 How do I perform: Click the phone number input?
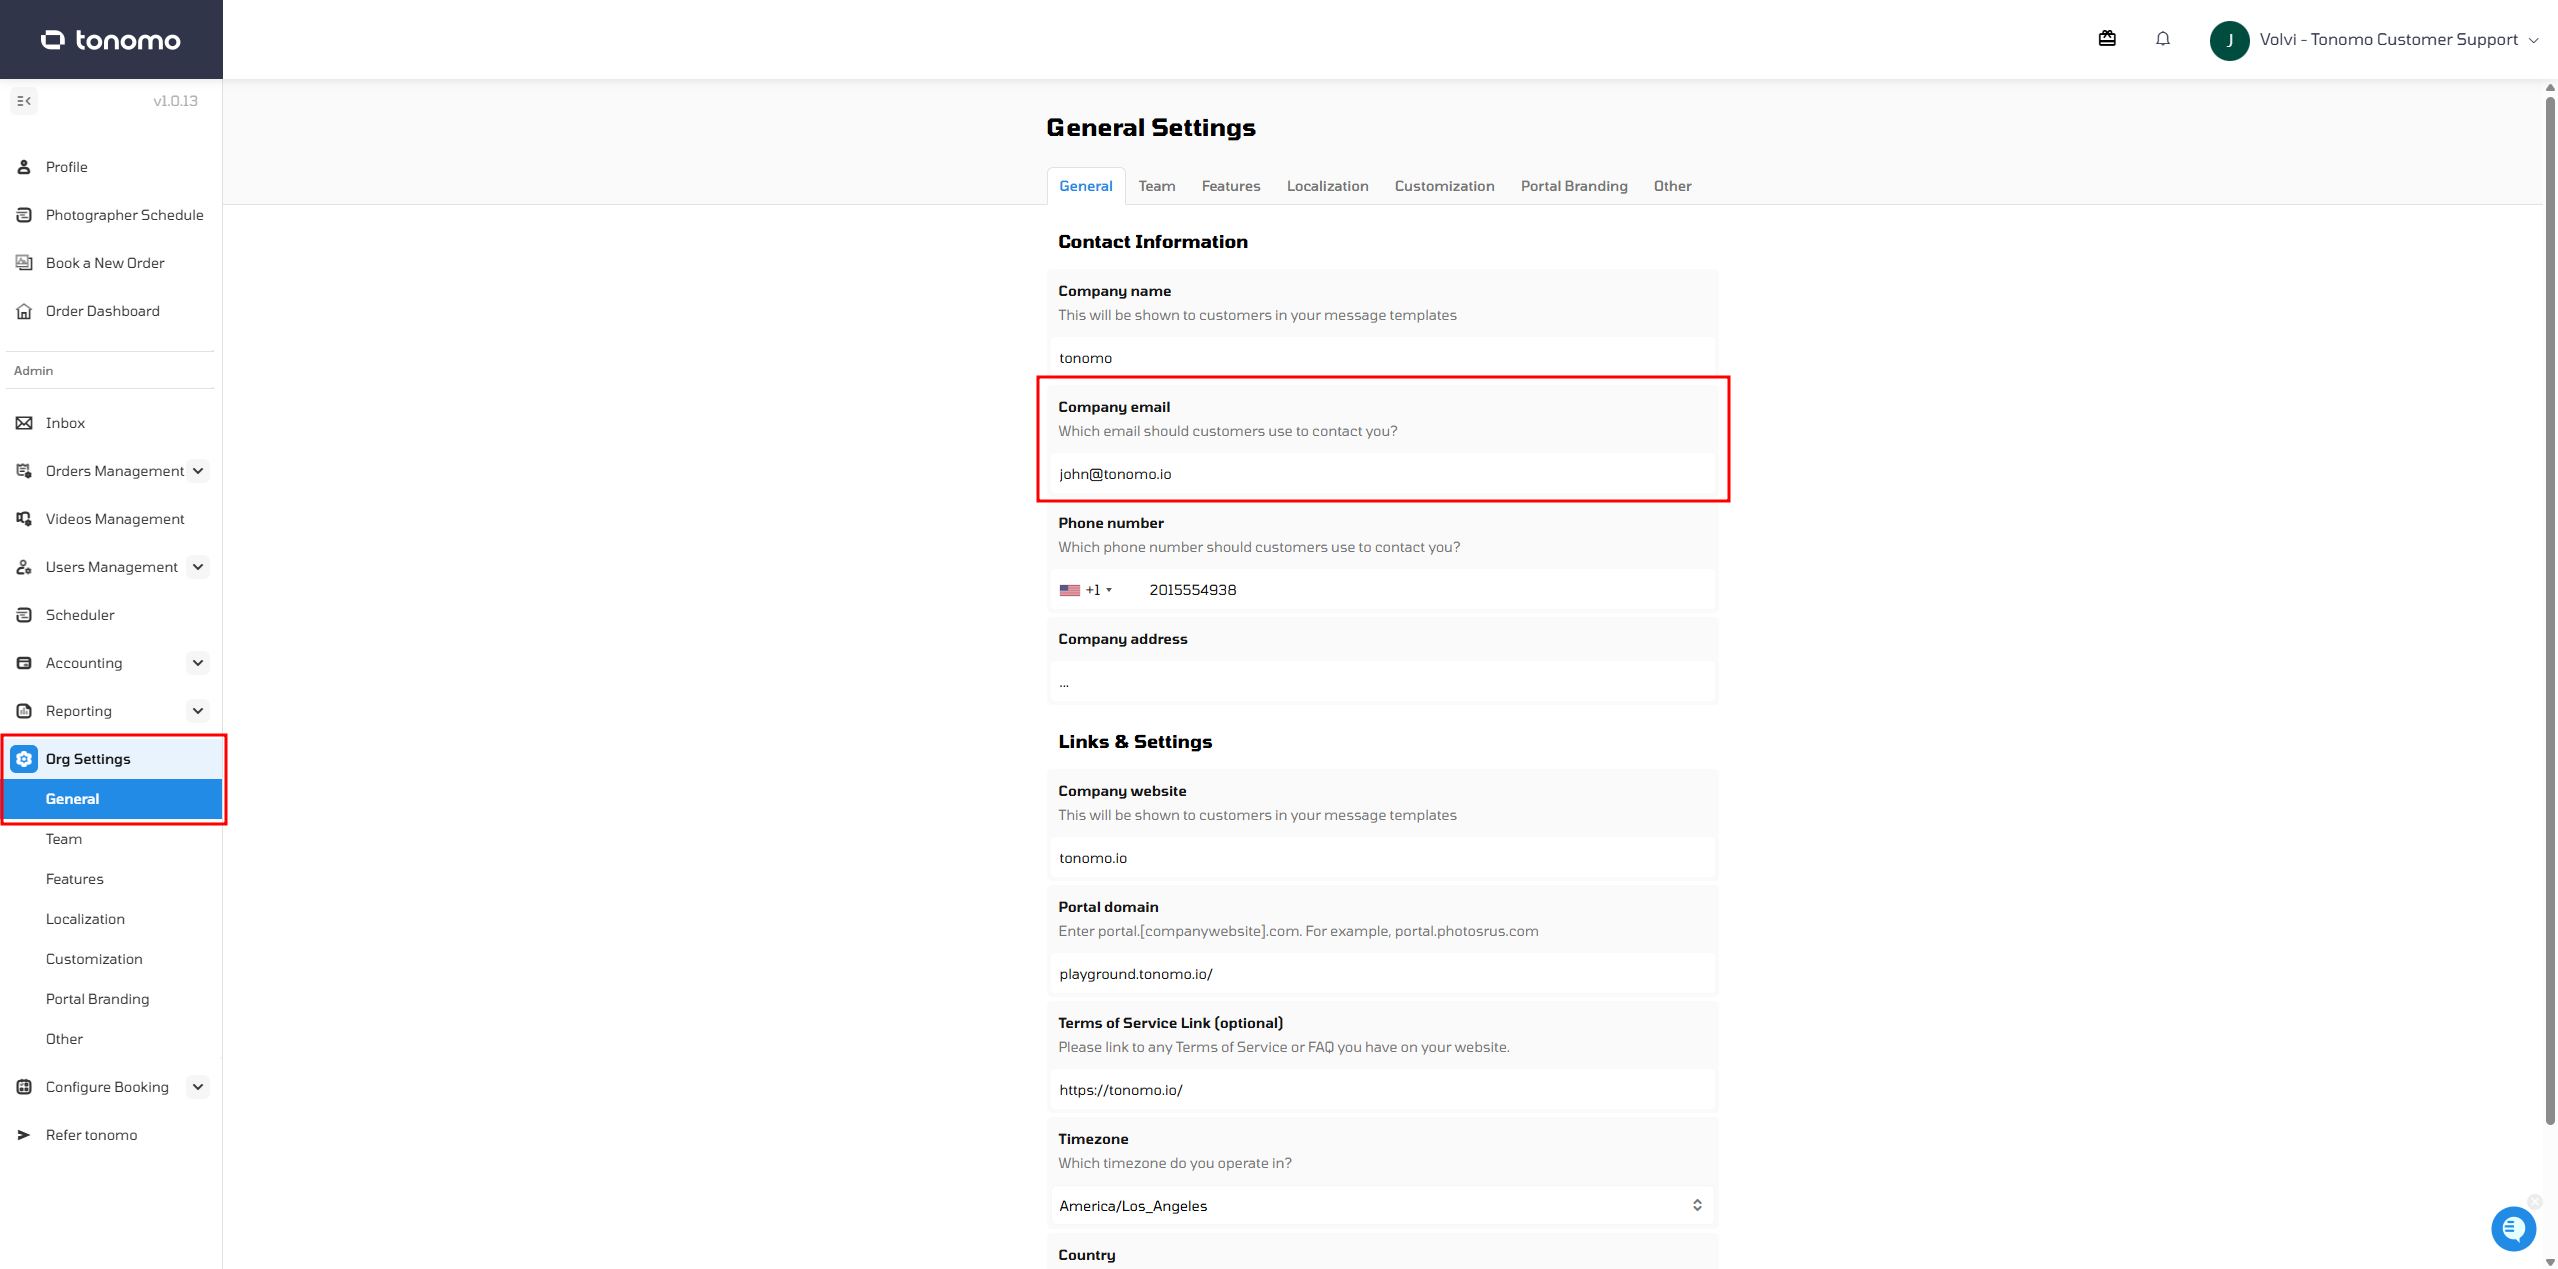tap(1426, 590)
